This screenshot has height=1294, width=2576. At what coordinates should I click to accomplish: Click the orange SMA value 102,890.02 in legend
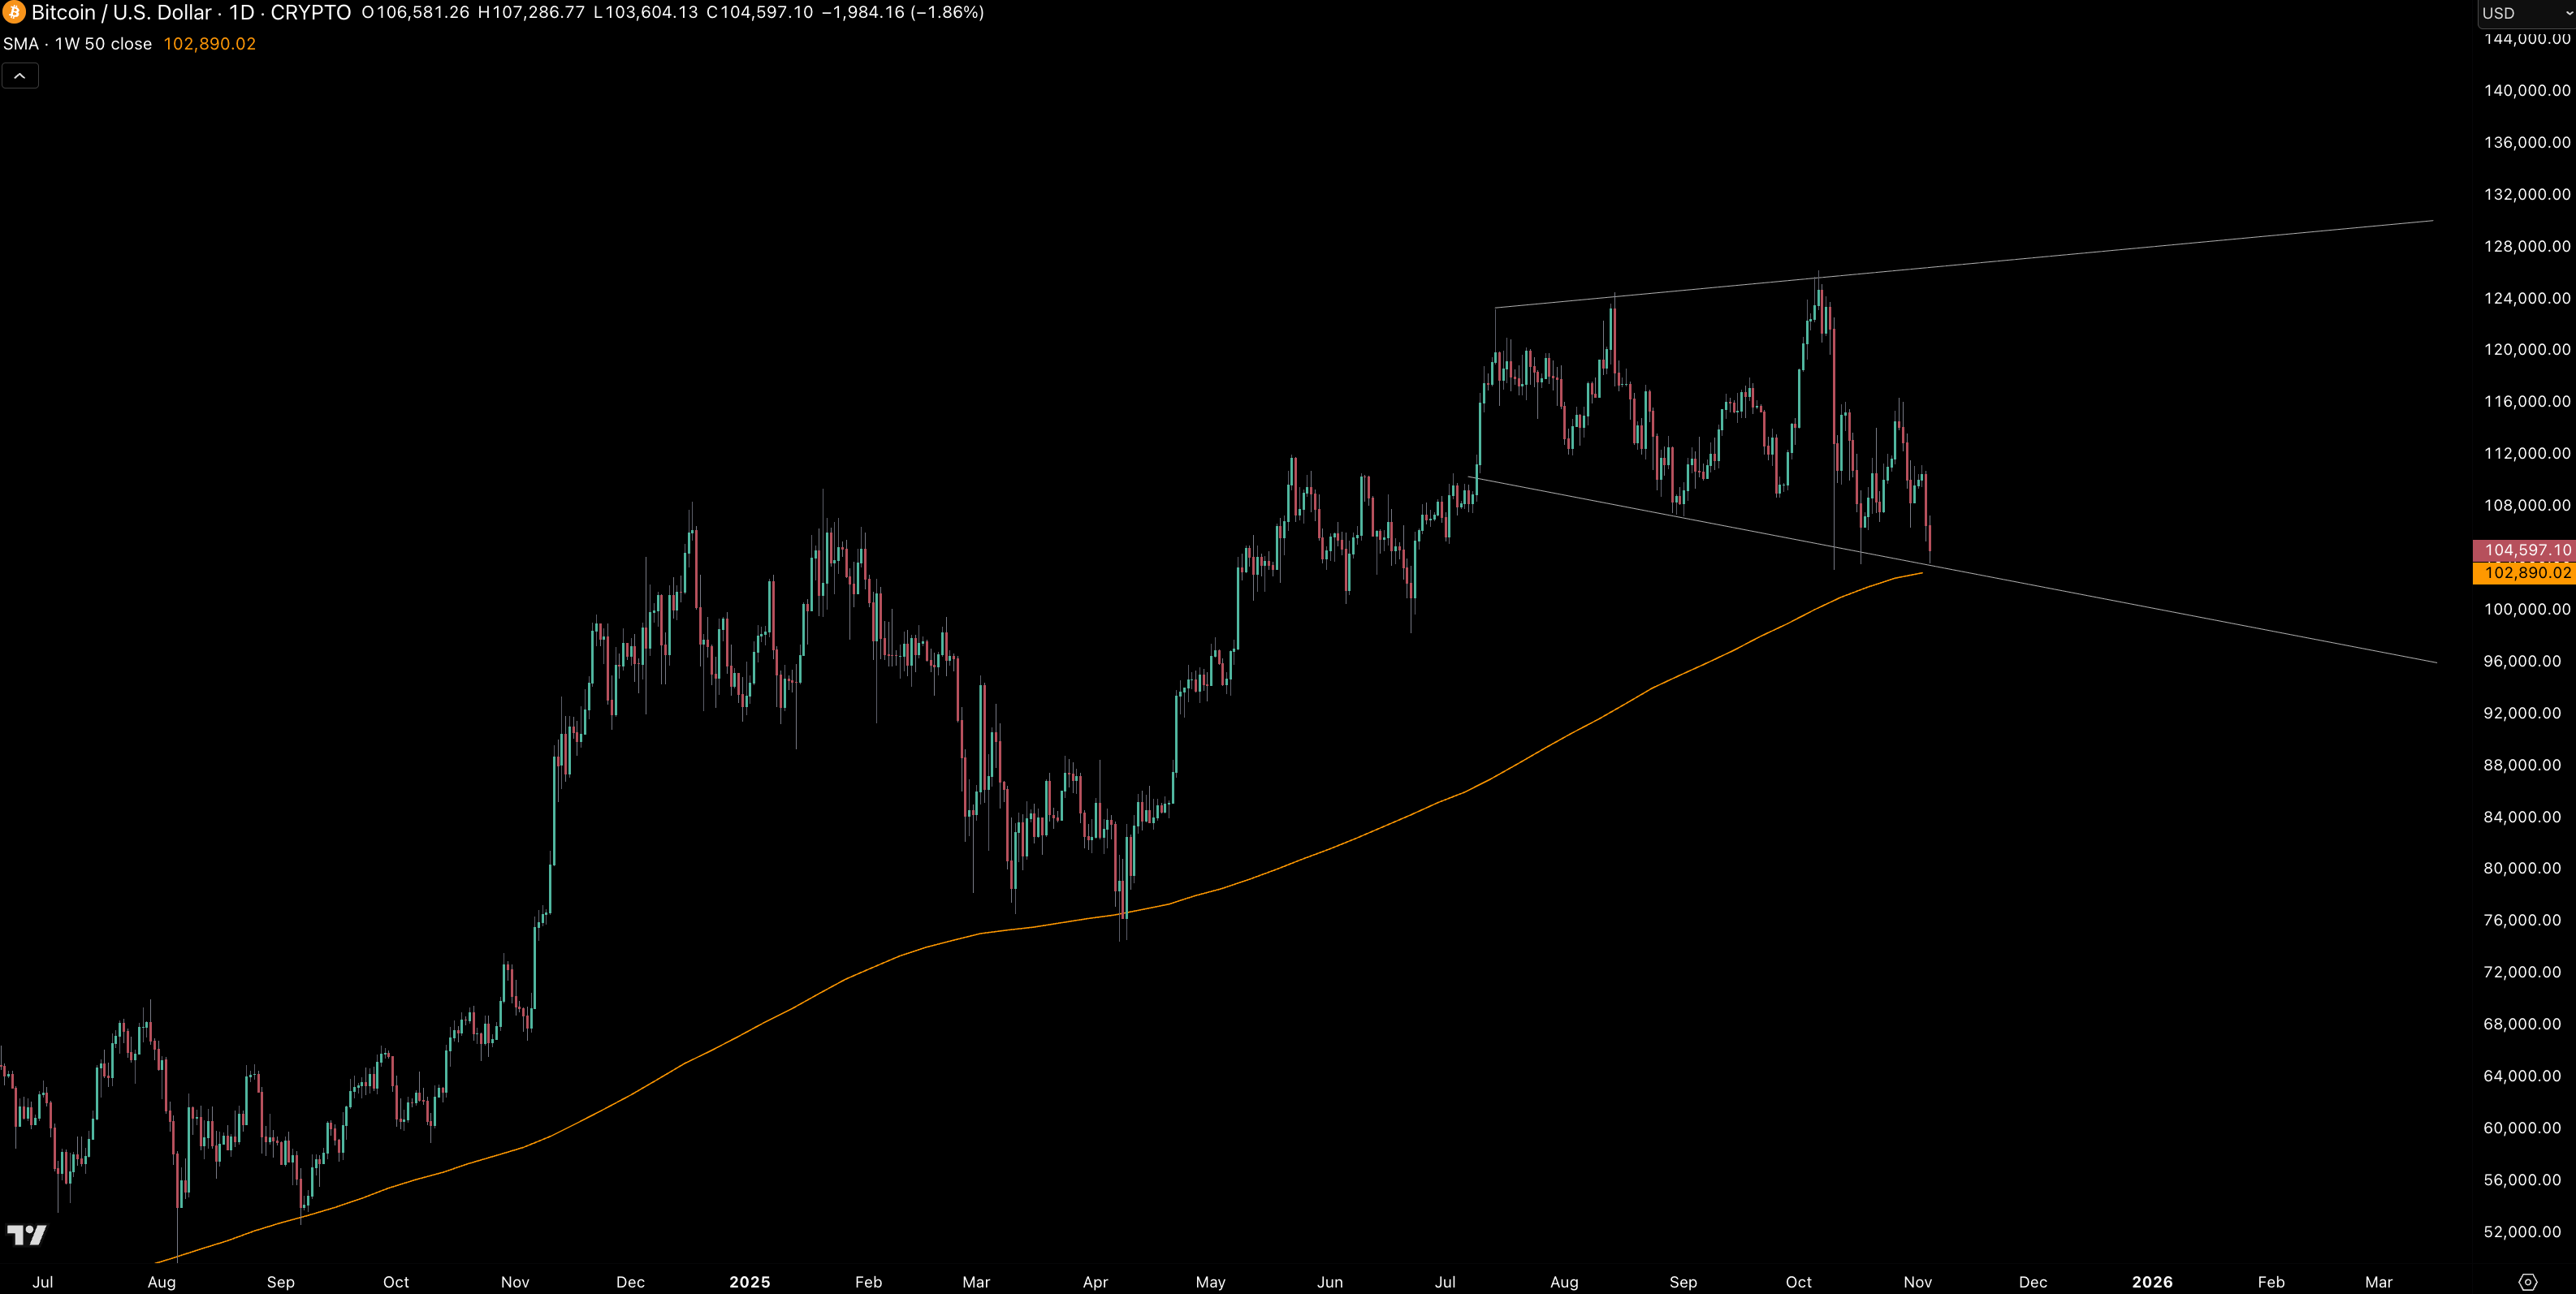(209, 44)
